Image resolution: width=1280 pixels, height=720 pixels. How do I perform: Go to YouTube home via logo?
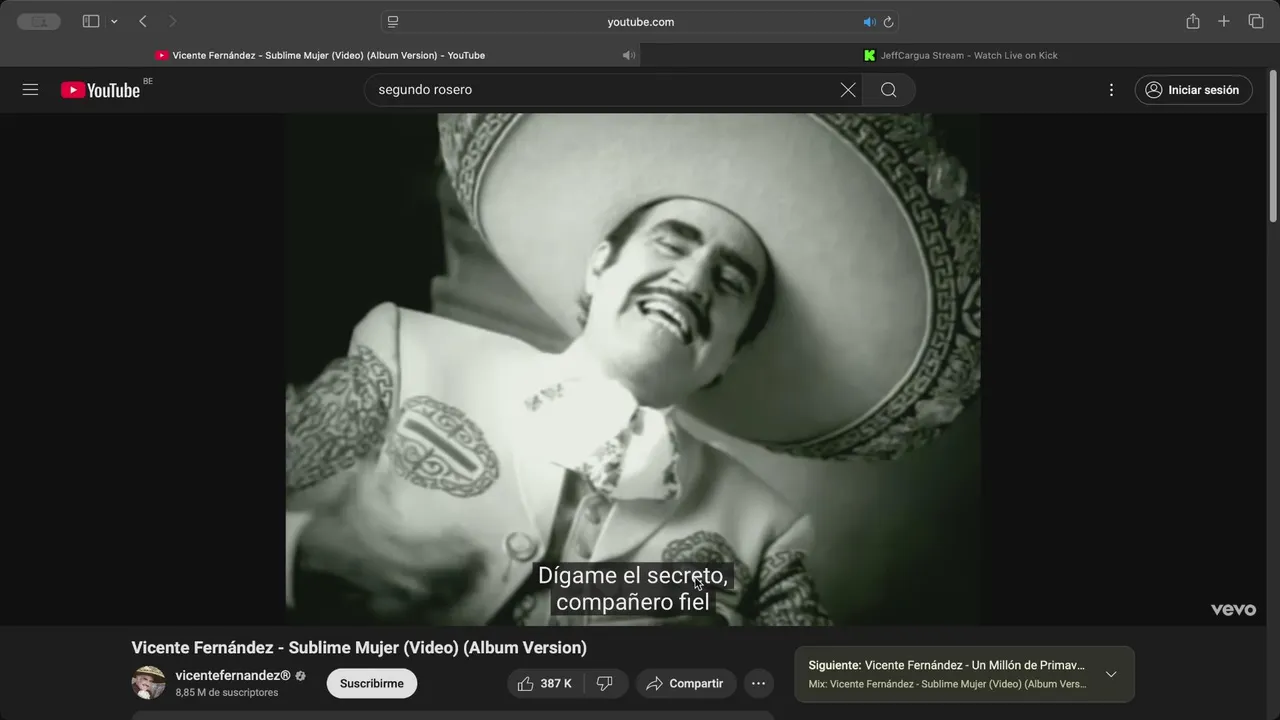point(100,90)
